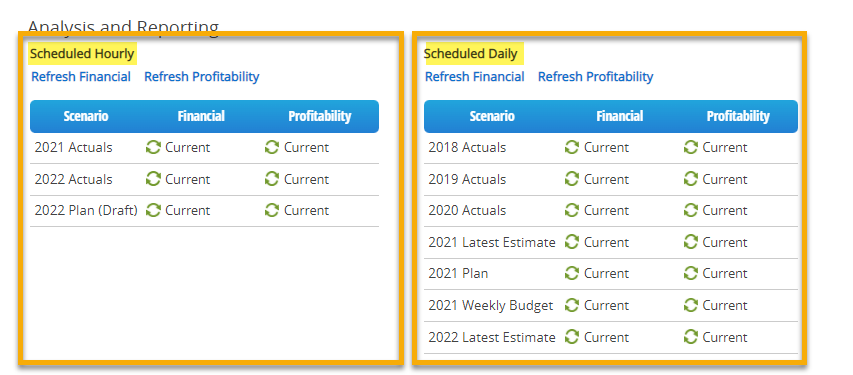Click Financial refresh icon for 2021 Plan
This screenshot has height=375, width=853.
point(572,273)
